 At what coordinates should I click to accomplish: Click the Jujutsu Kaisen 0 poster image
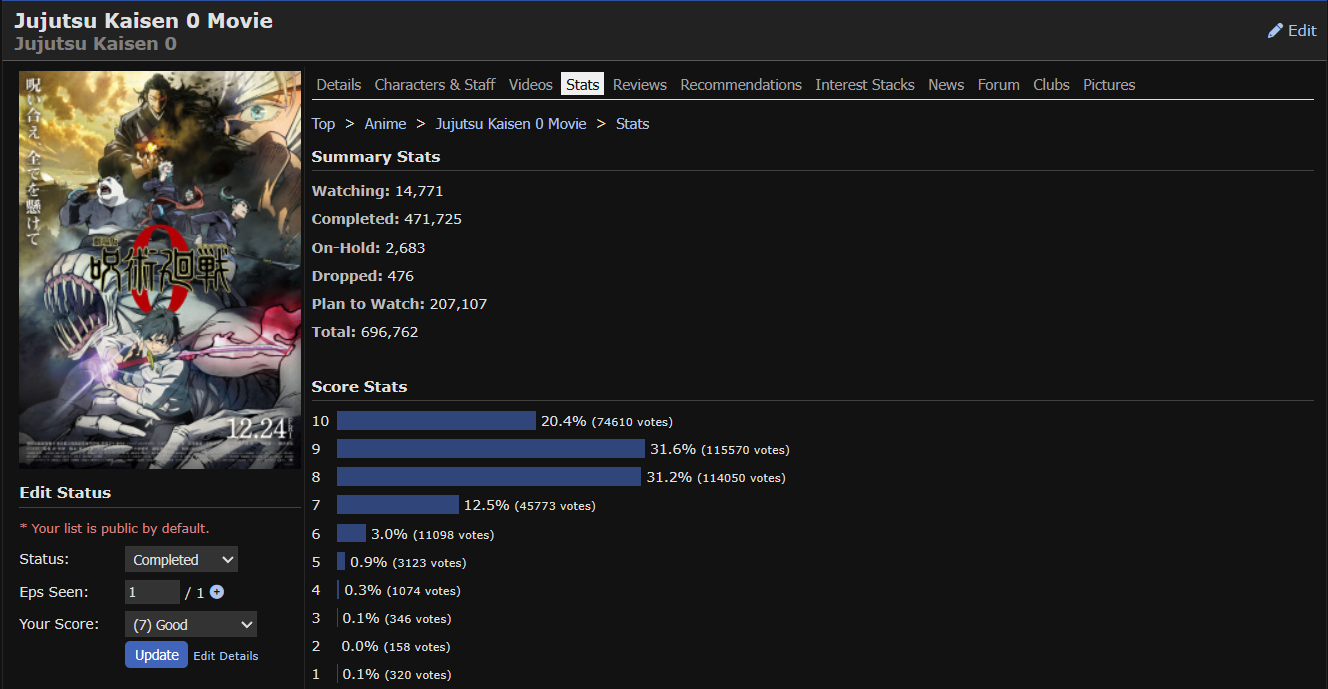coord(160,270)
